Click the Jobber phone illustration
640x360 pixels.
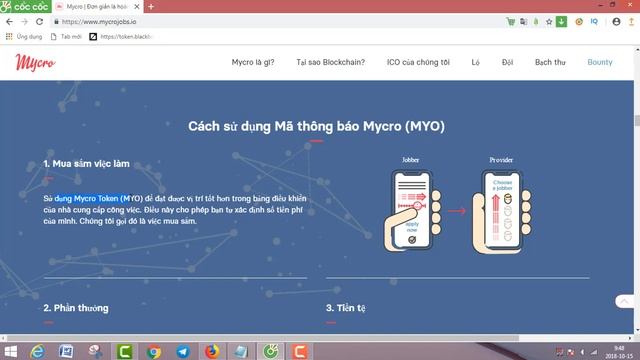(x=412, y=211)
